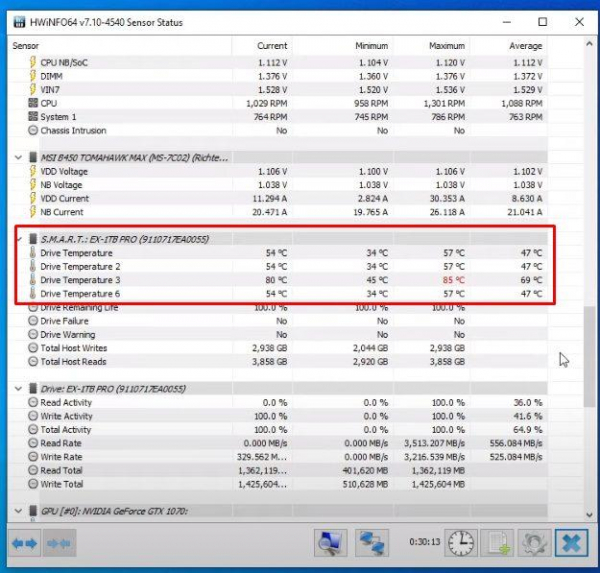Click the 1,029 RPM current CPU value
The height and width of the screenshot is (573, 600).
pyautogui.click(x=266, y=103)
